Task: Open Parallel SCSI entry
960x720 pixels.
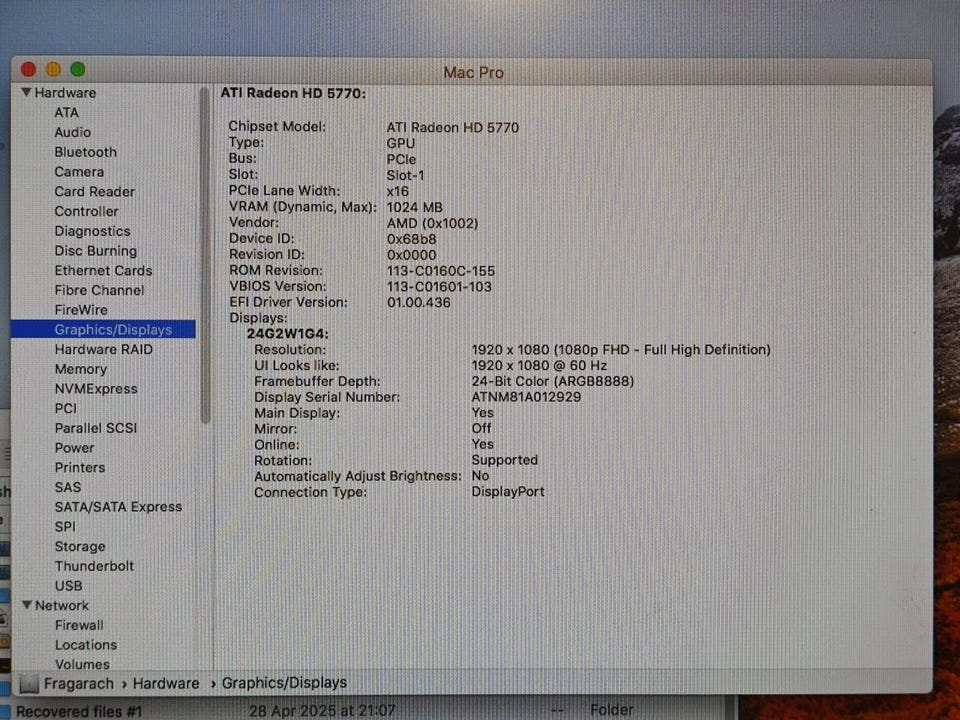Action: [x=96, y=428]
